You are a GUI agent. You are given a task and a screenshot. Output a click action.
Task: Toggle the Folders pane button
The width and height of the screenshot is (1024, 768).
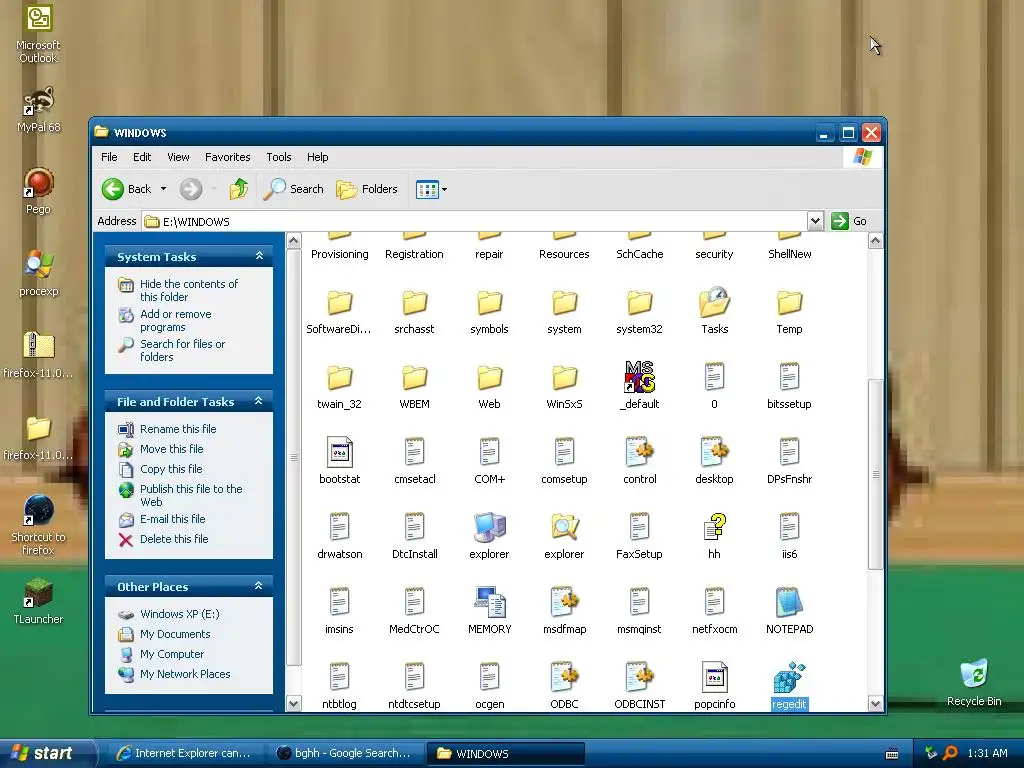(366, 189)
